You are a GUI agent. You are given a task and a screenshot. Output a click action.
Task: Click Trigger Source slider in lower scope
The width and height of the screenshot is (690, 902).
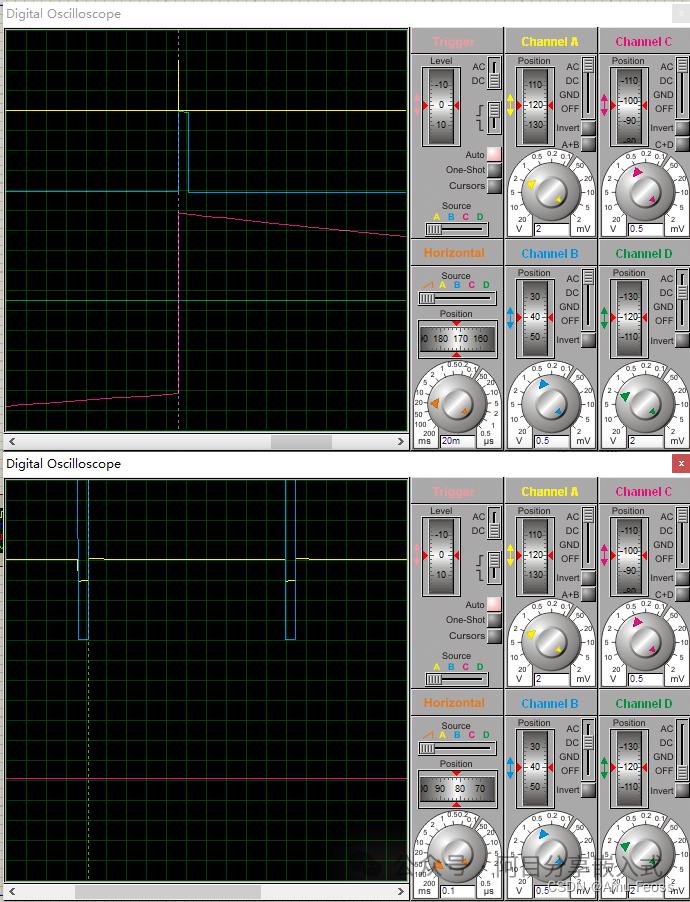pos(457,679)
